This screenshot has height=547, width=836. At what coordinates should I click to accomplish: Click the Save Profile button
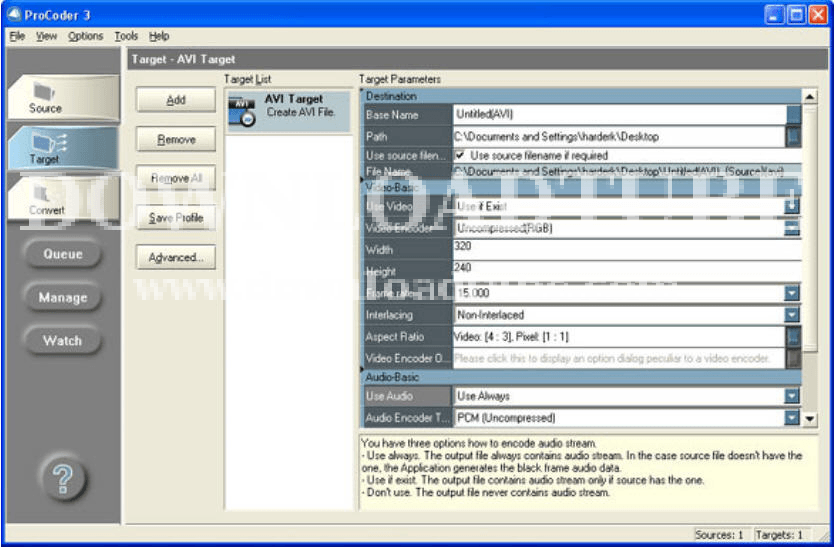176,218
